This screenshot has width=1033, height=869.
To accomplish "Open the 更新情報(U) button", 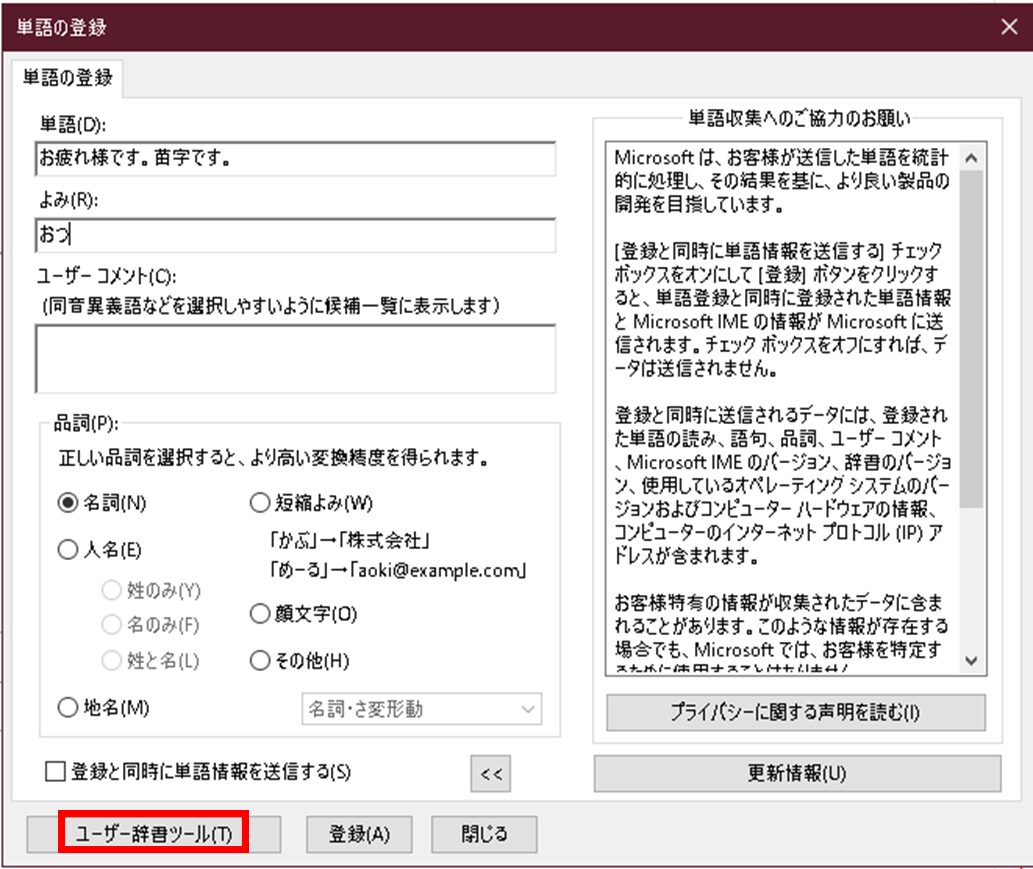I will tap(797, 774).
